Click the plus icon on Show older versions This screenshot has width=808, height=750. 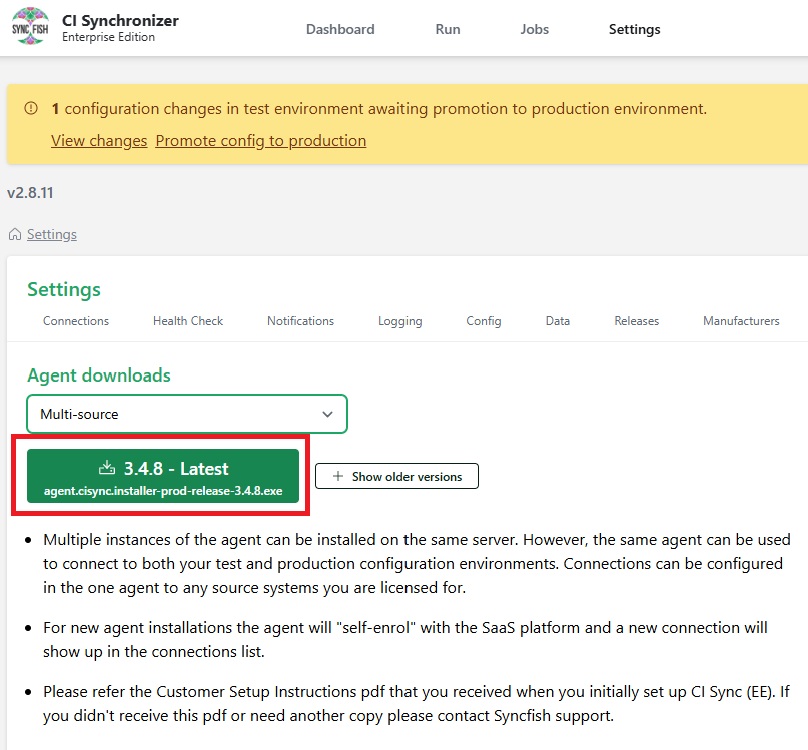(x=338, y=476)
